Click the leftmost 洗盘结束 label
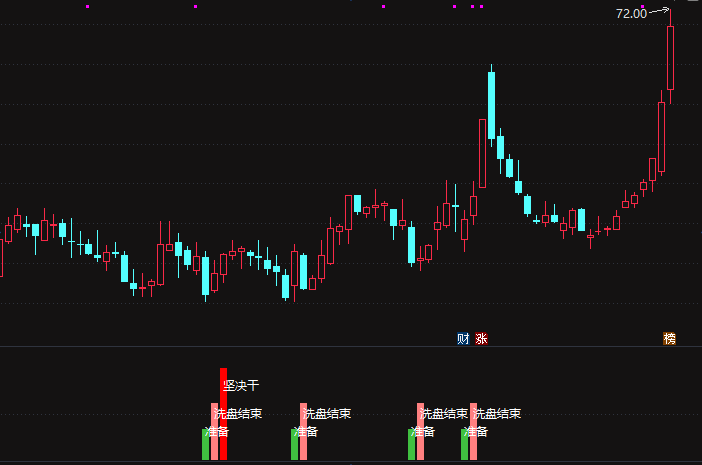Screen dimensions: 702x465 point(238,413)
